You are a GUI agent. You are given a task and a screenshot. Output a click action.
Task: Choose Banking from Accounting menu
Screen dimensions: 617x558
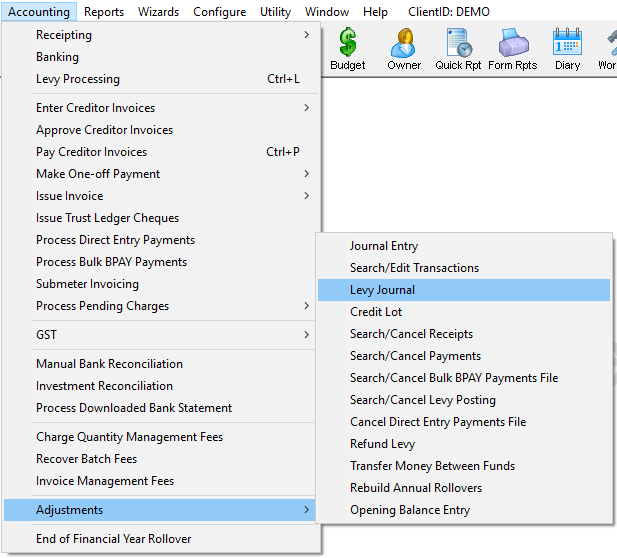click(x=161, y=57)
